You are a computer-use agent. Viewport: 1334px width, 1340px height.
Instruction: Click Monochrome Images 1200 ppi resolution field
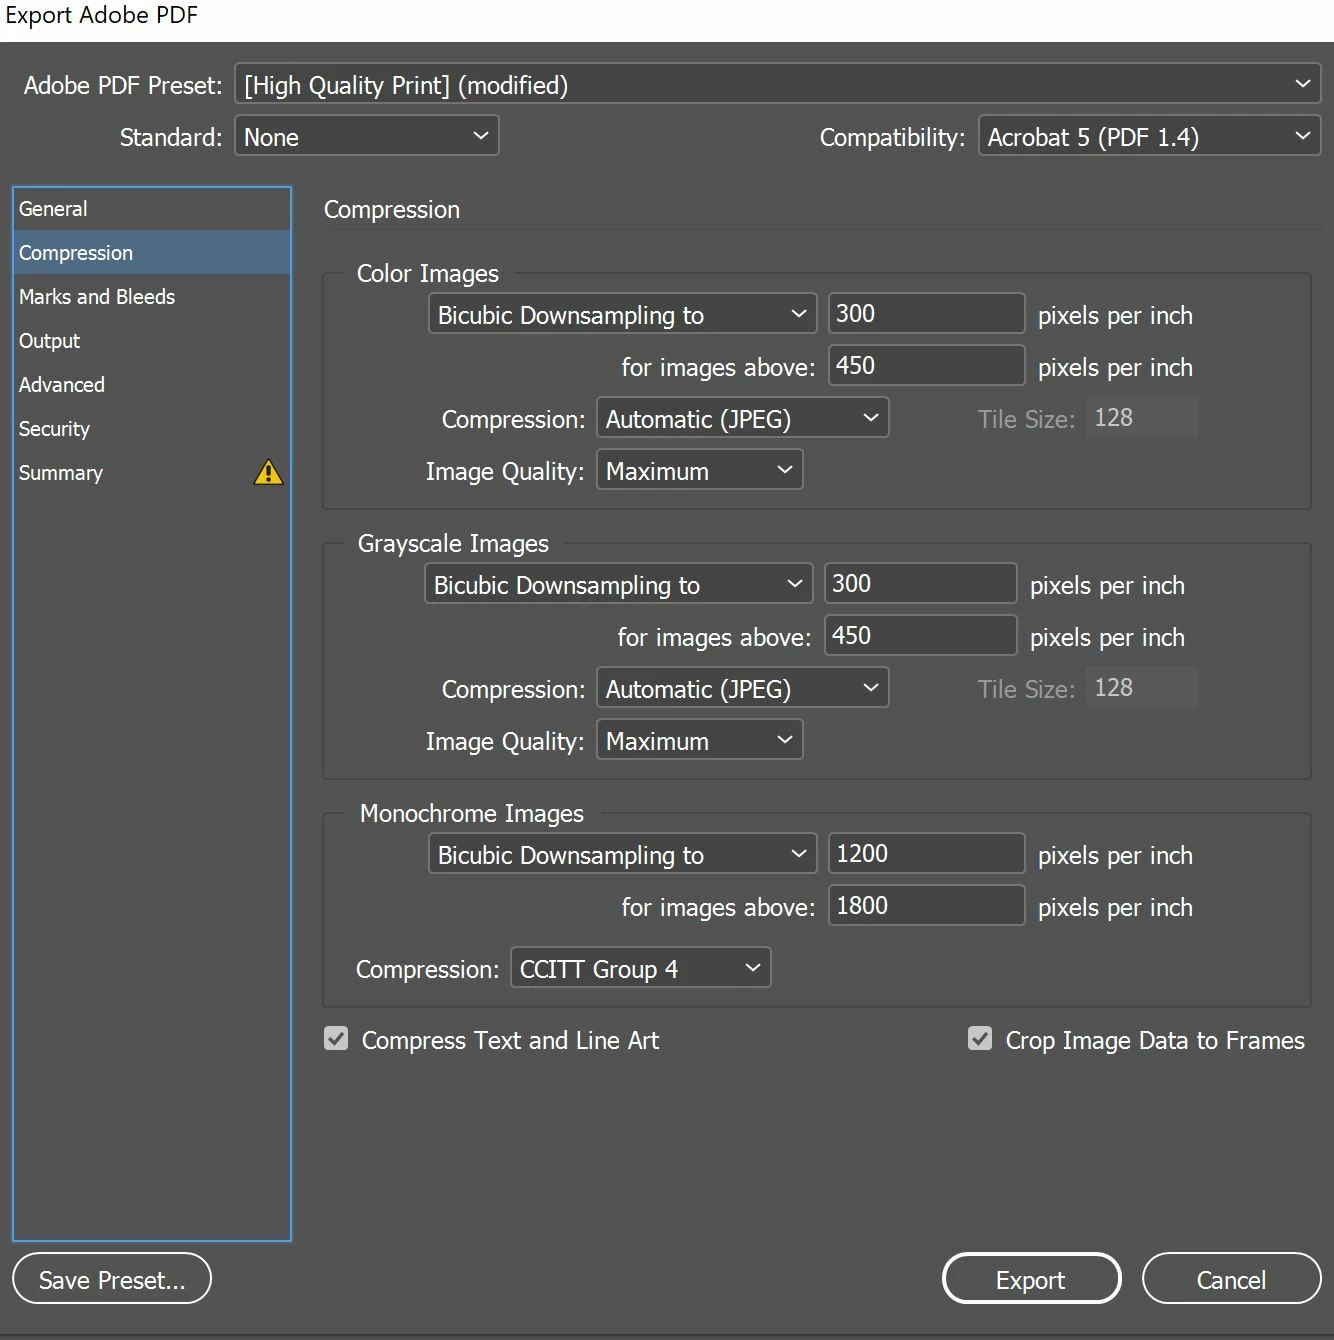pyautogui.click(x=926, y=853)
